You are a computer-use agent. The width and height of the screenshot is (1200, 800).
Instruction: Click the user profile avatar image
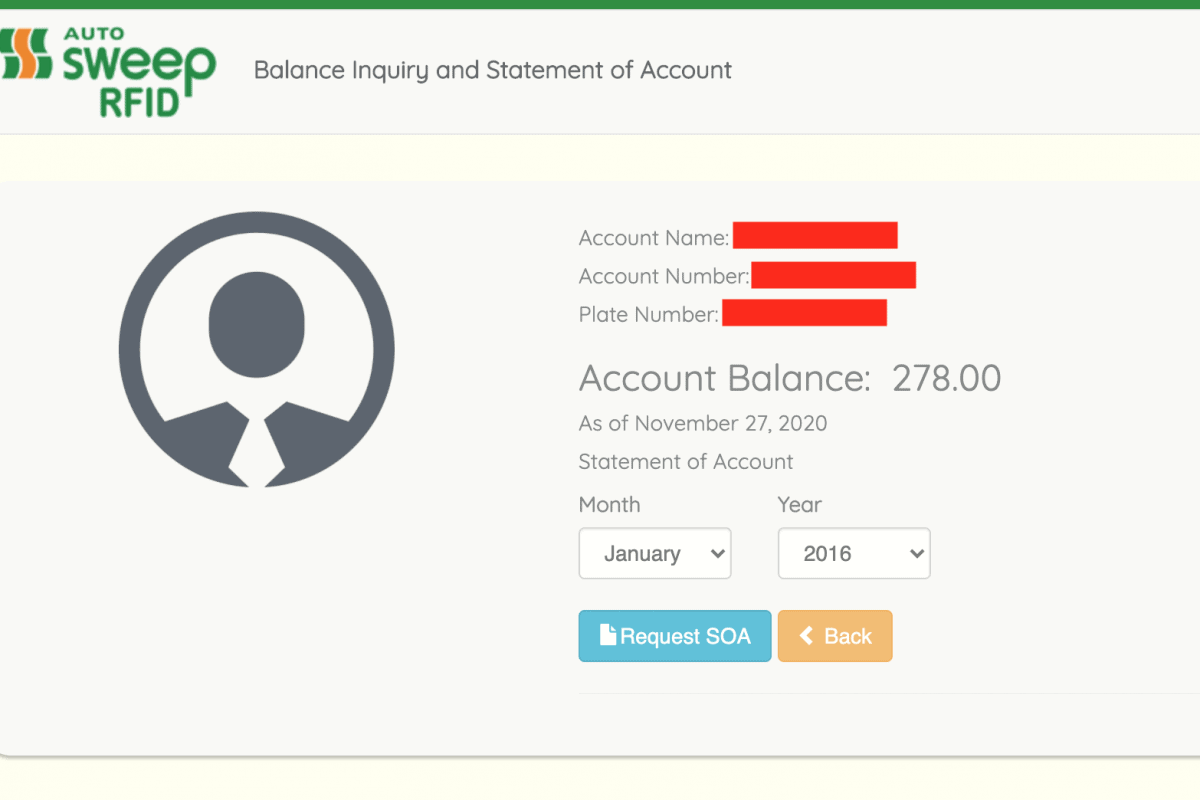(x=256, y=350)
